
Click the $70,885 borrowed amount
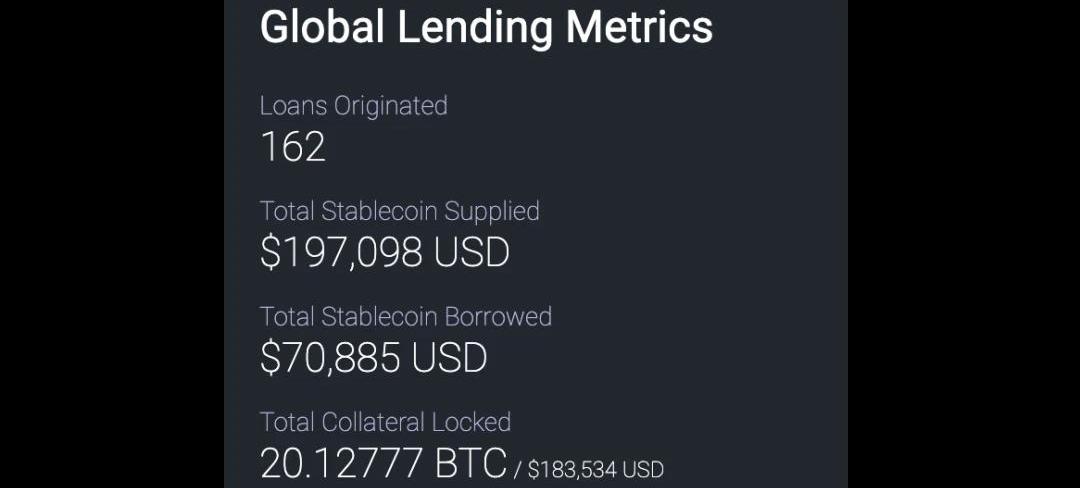click(x=330, y=358)
